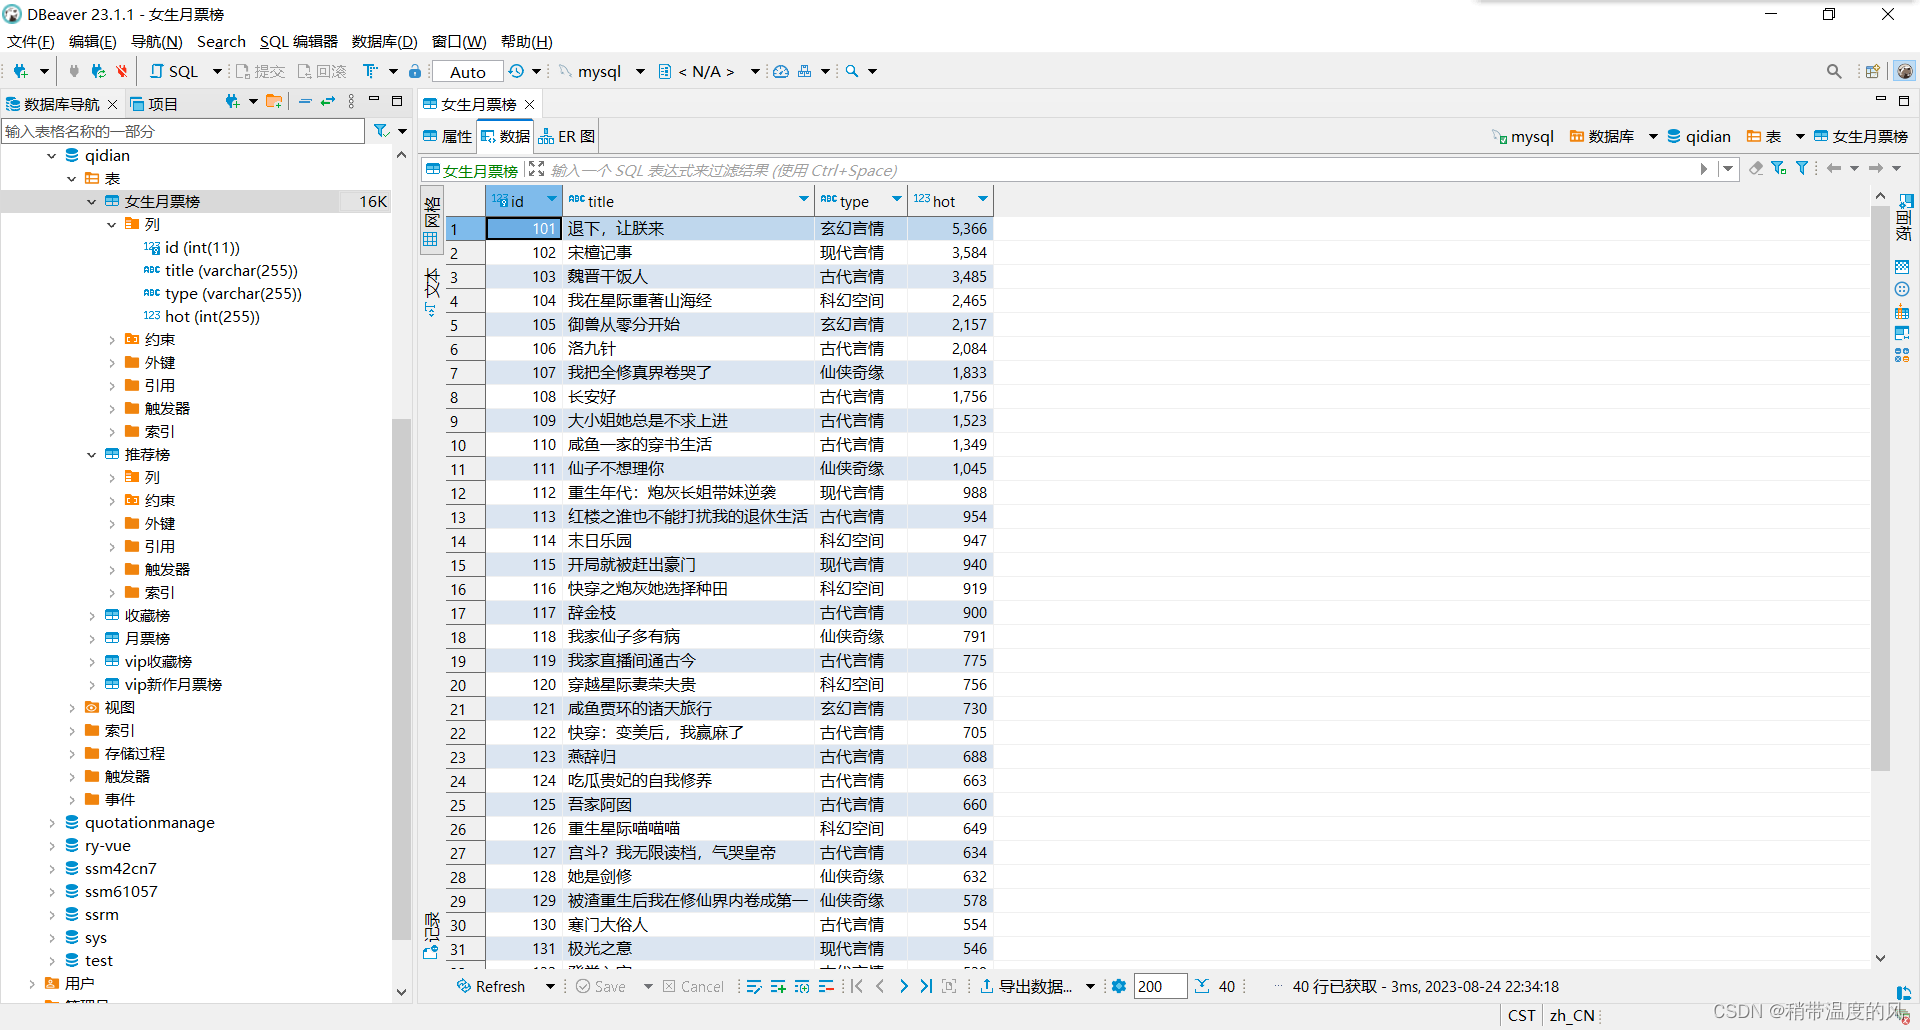Click the magnifier search icon in main toolbar
The image size is (1920, 1030).
852,71
